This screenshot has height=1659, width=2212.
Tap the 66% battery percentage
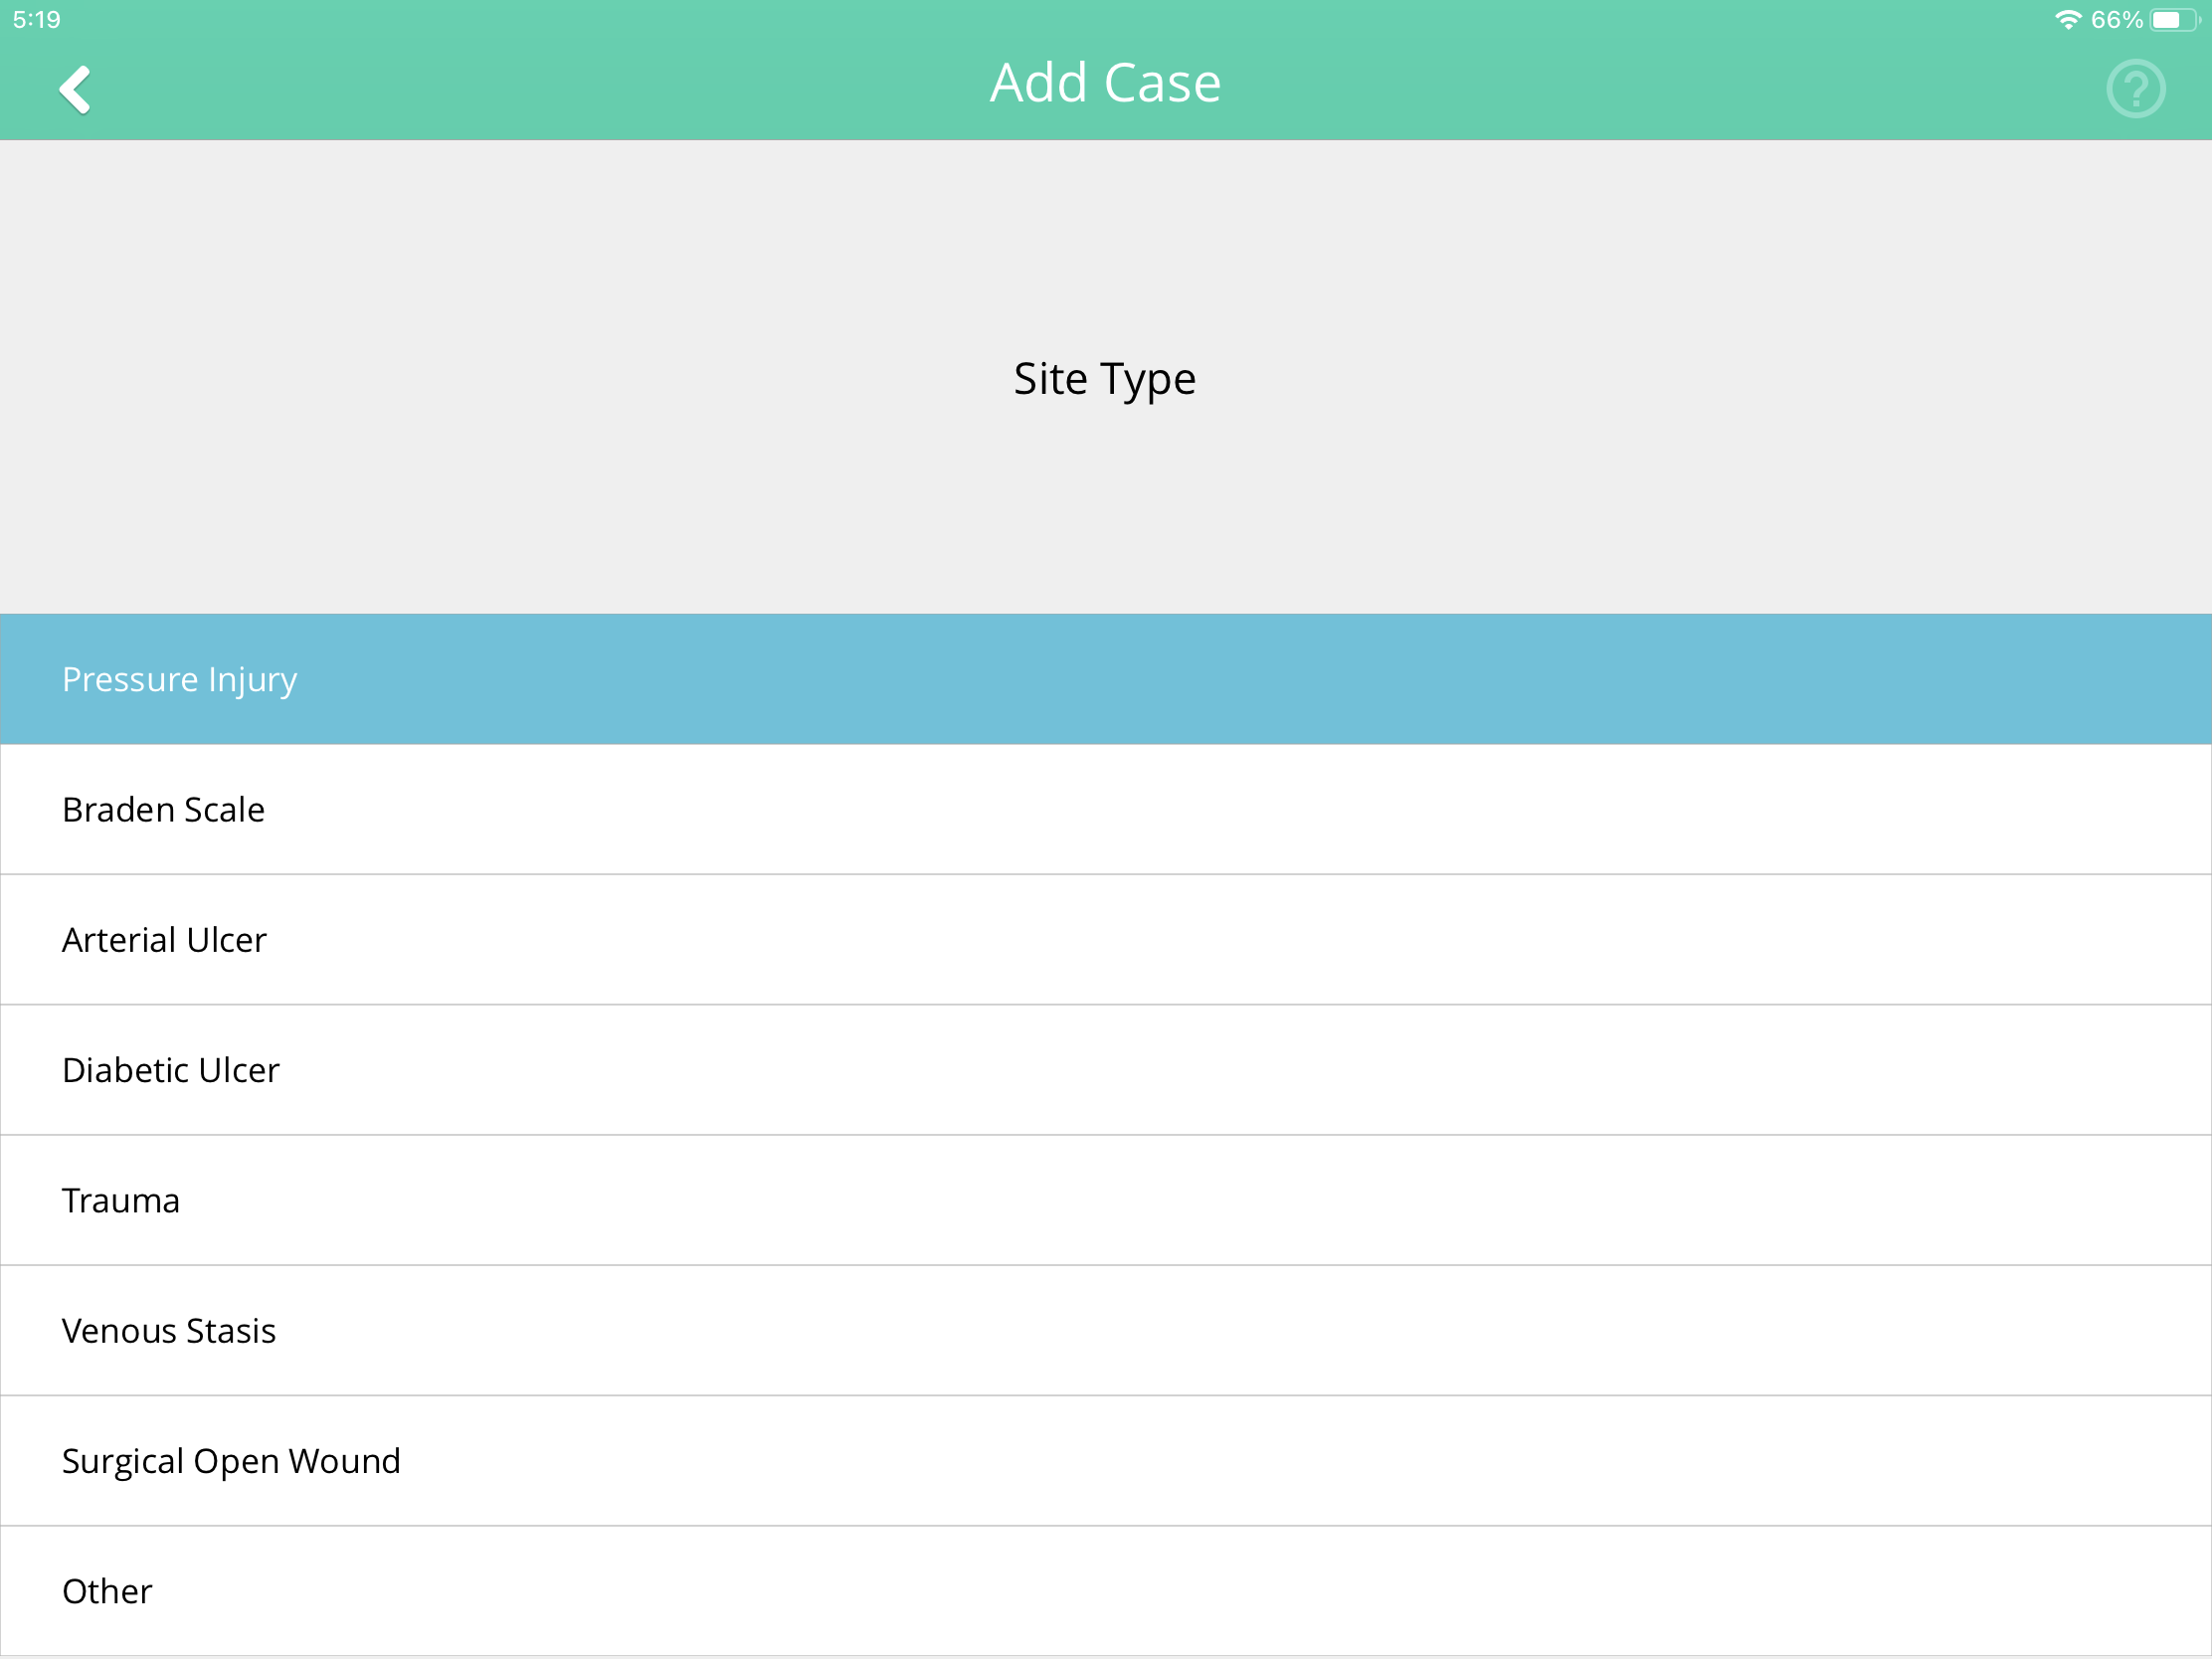(2116, 20)
